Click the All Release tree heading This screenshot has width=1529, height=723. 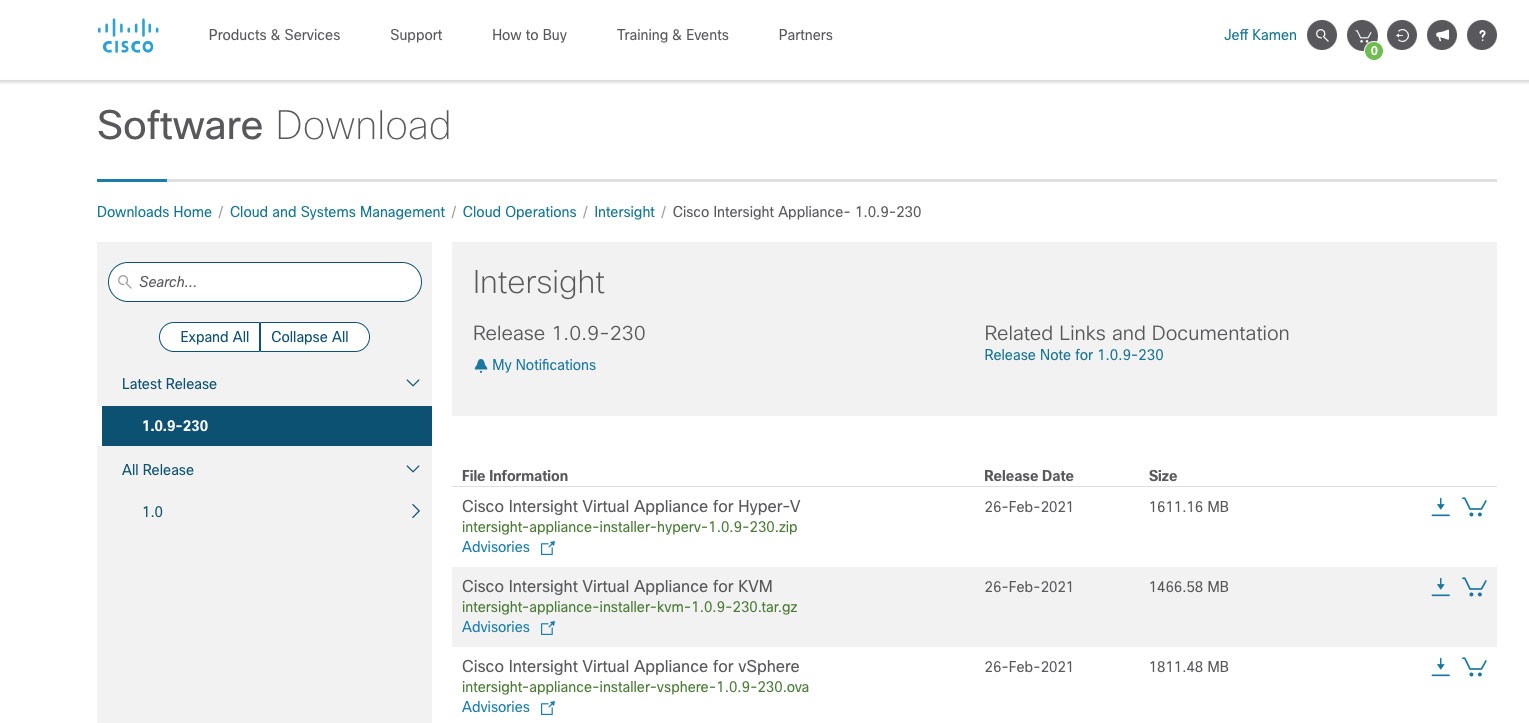(x=158, y=470)
